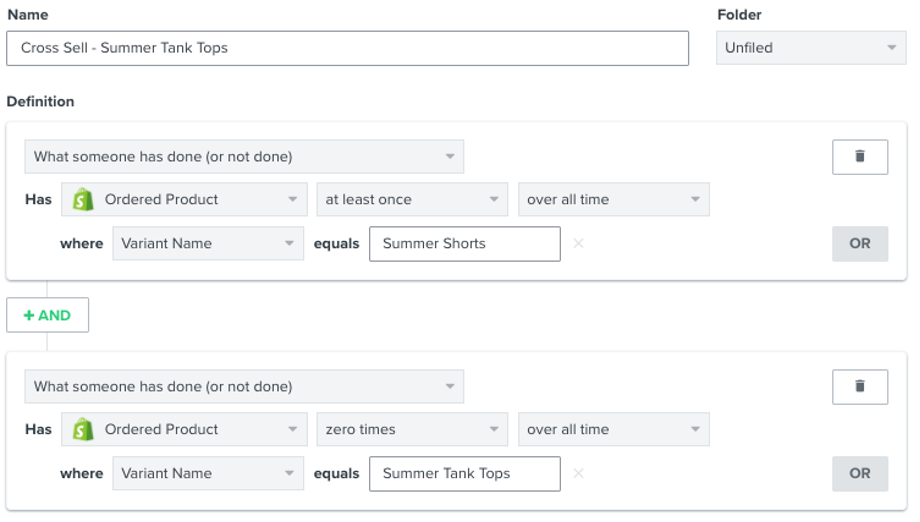Click the Shopify icon in second Ordered Product
Image resolution: width=920 pixels, height=522 pixels.
[x=84, y=430]
